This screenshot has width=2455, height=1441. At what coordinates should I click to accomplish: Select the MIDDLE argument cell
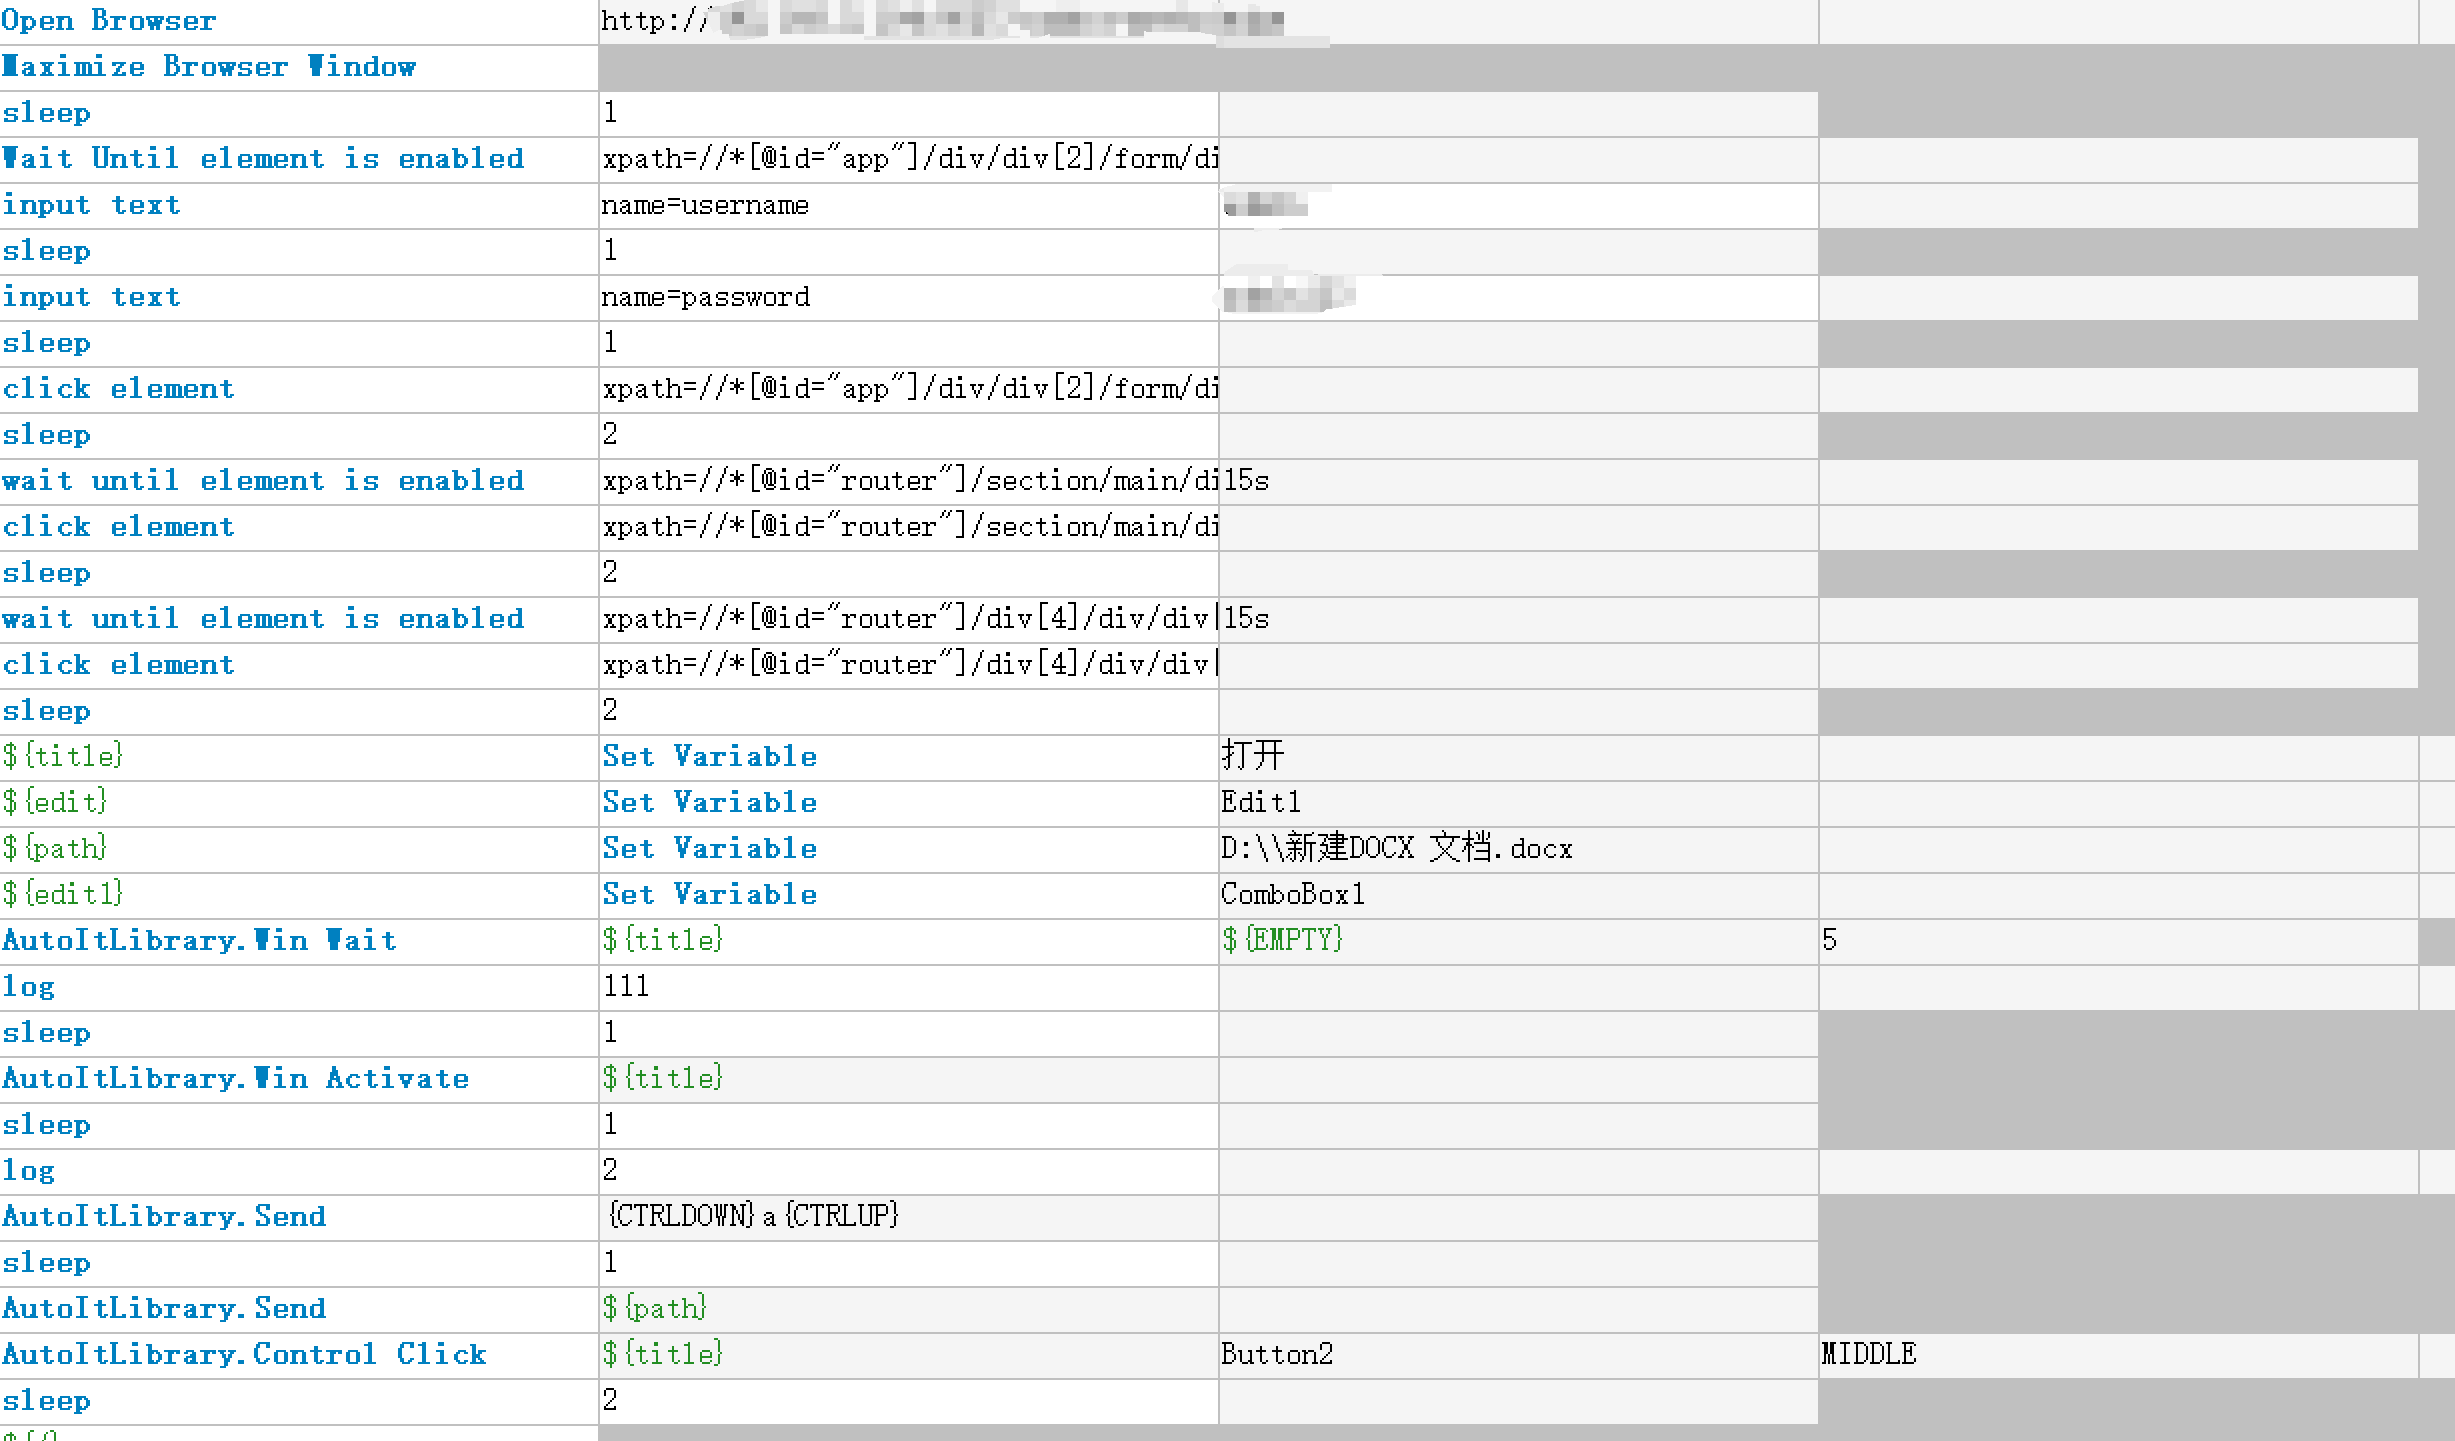(1868, 1354)
